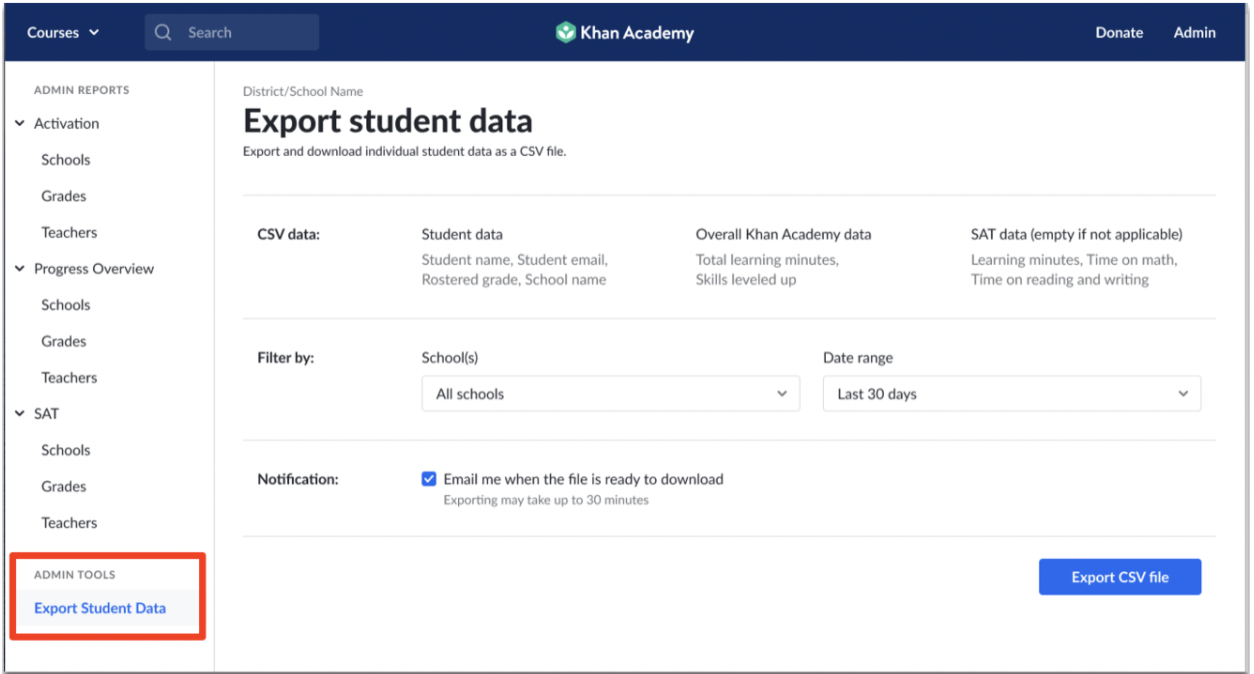The width and height of the screenshot is (1254, 674).
Task: Open the Progress Overview report
Action: 94,269
